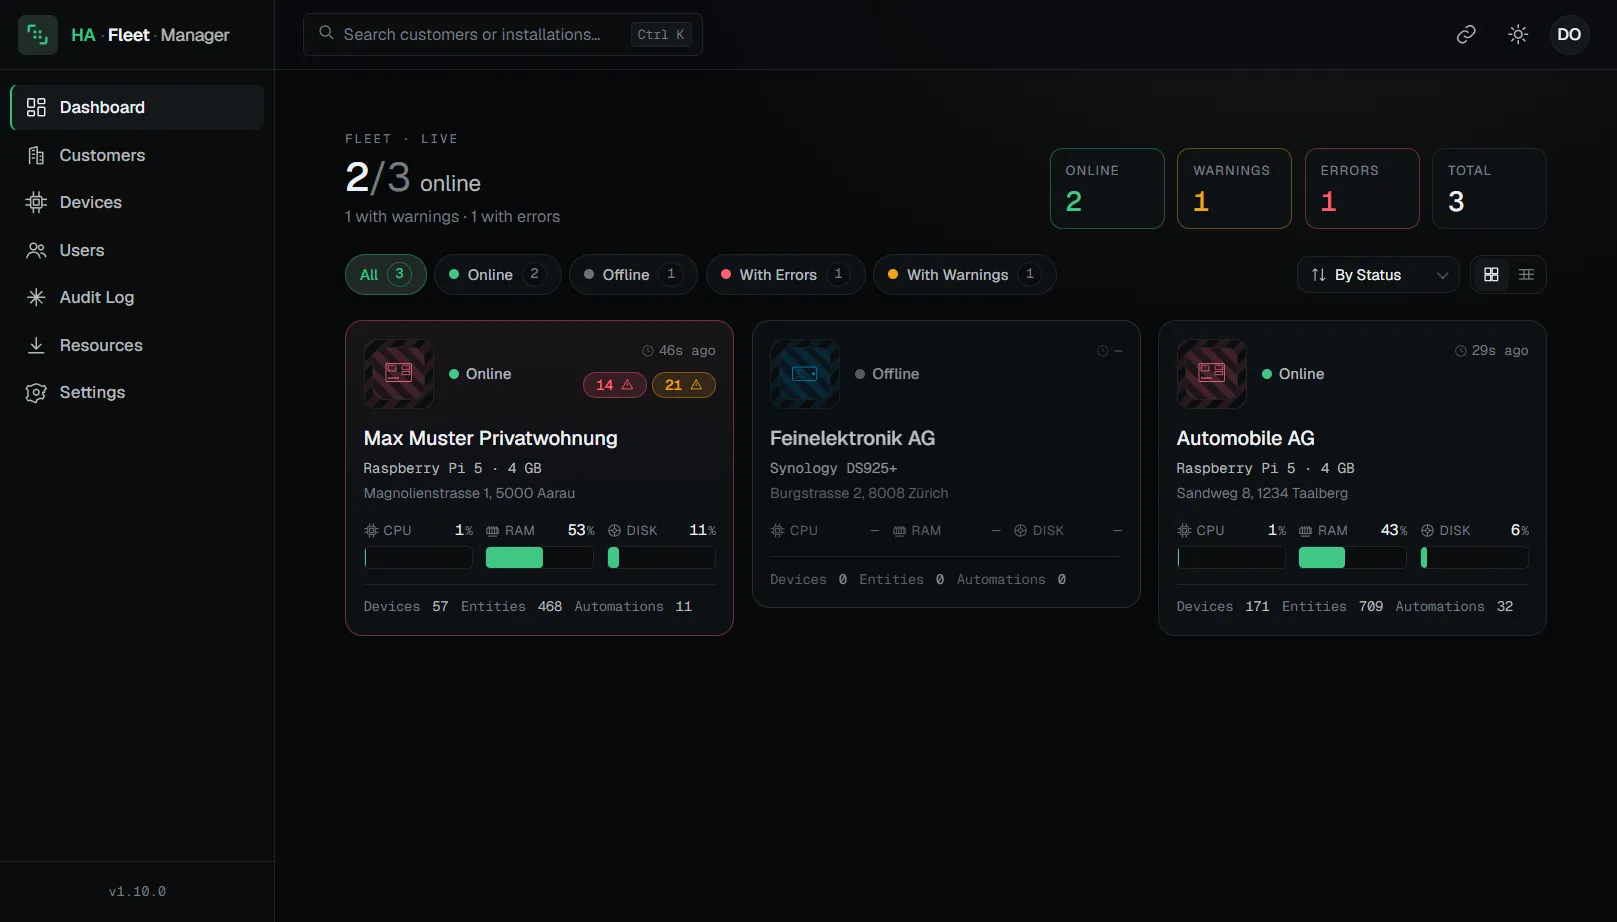
Task: Click Automobile AG CPU icon
Action: 1184,531
